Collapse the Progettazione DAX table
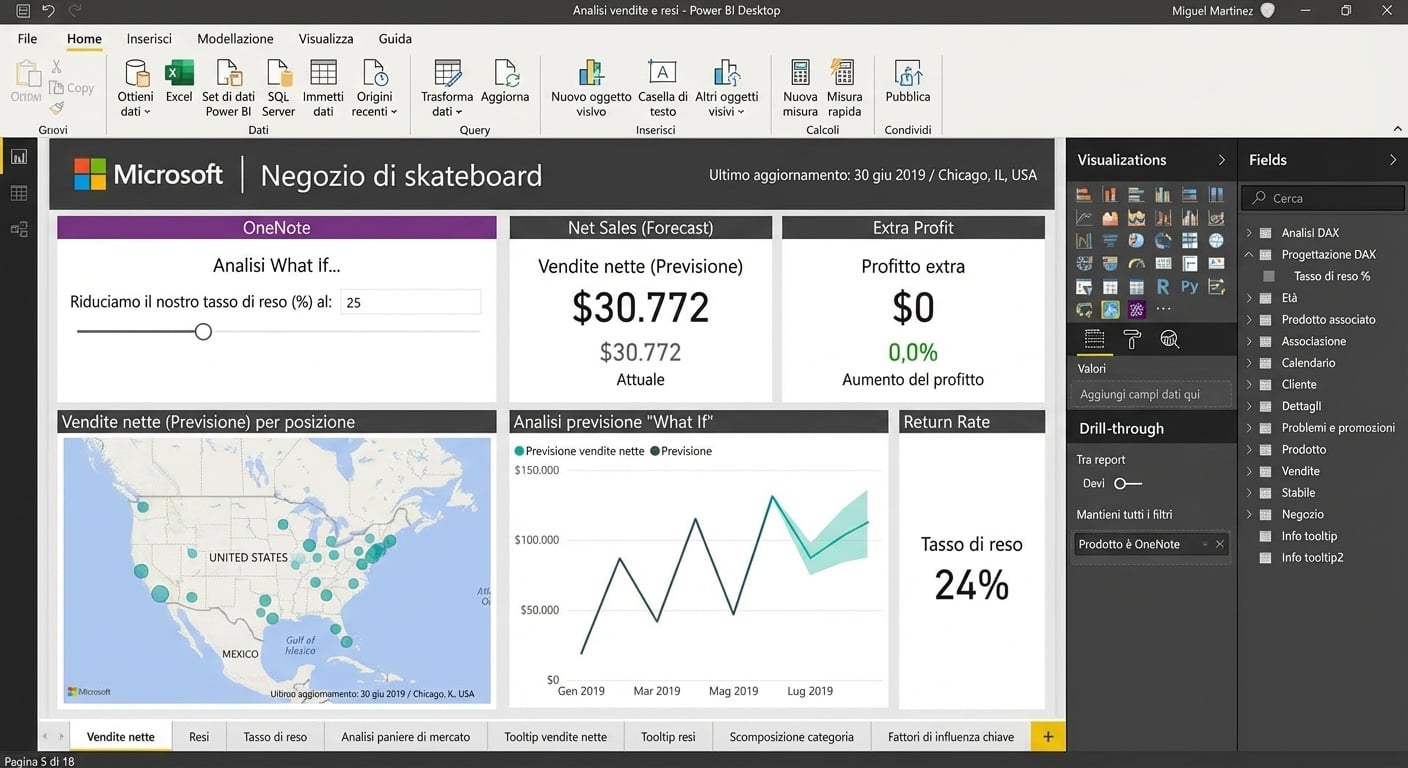This screenshot has width=1408, height=768. point(1249,255)
